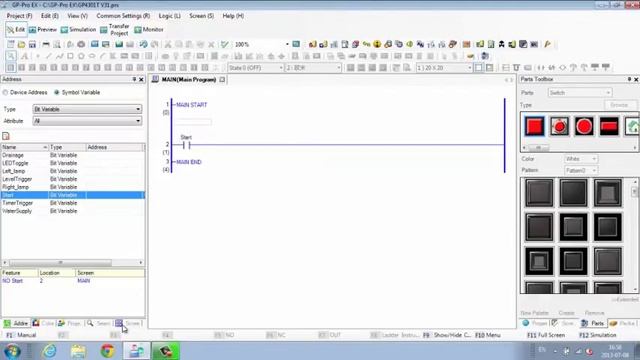Choose the red wide rectangle switch shape

pyautogui.click(x=609, y=126)
